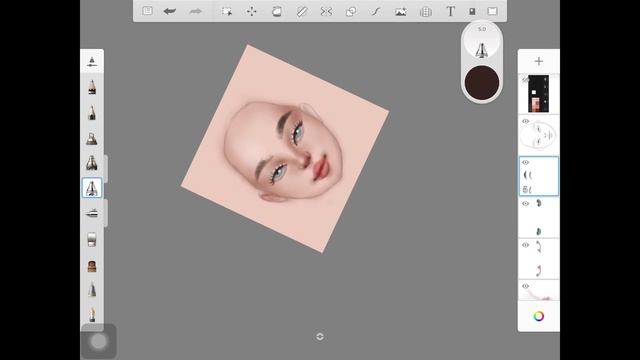The height and width of the screenshot is (360, 640).
Task: Activate the Transform move tool
Action: click(251, 11)
